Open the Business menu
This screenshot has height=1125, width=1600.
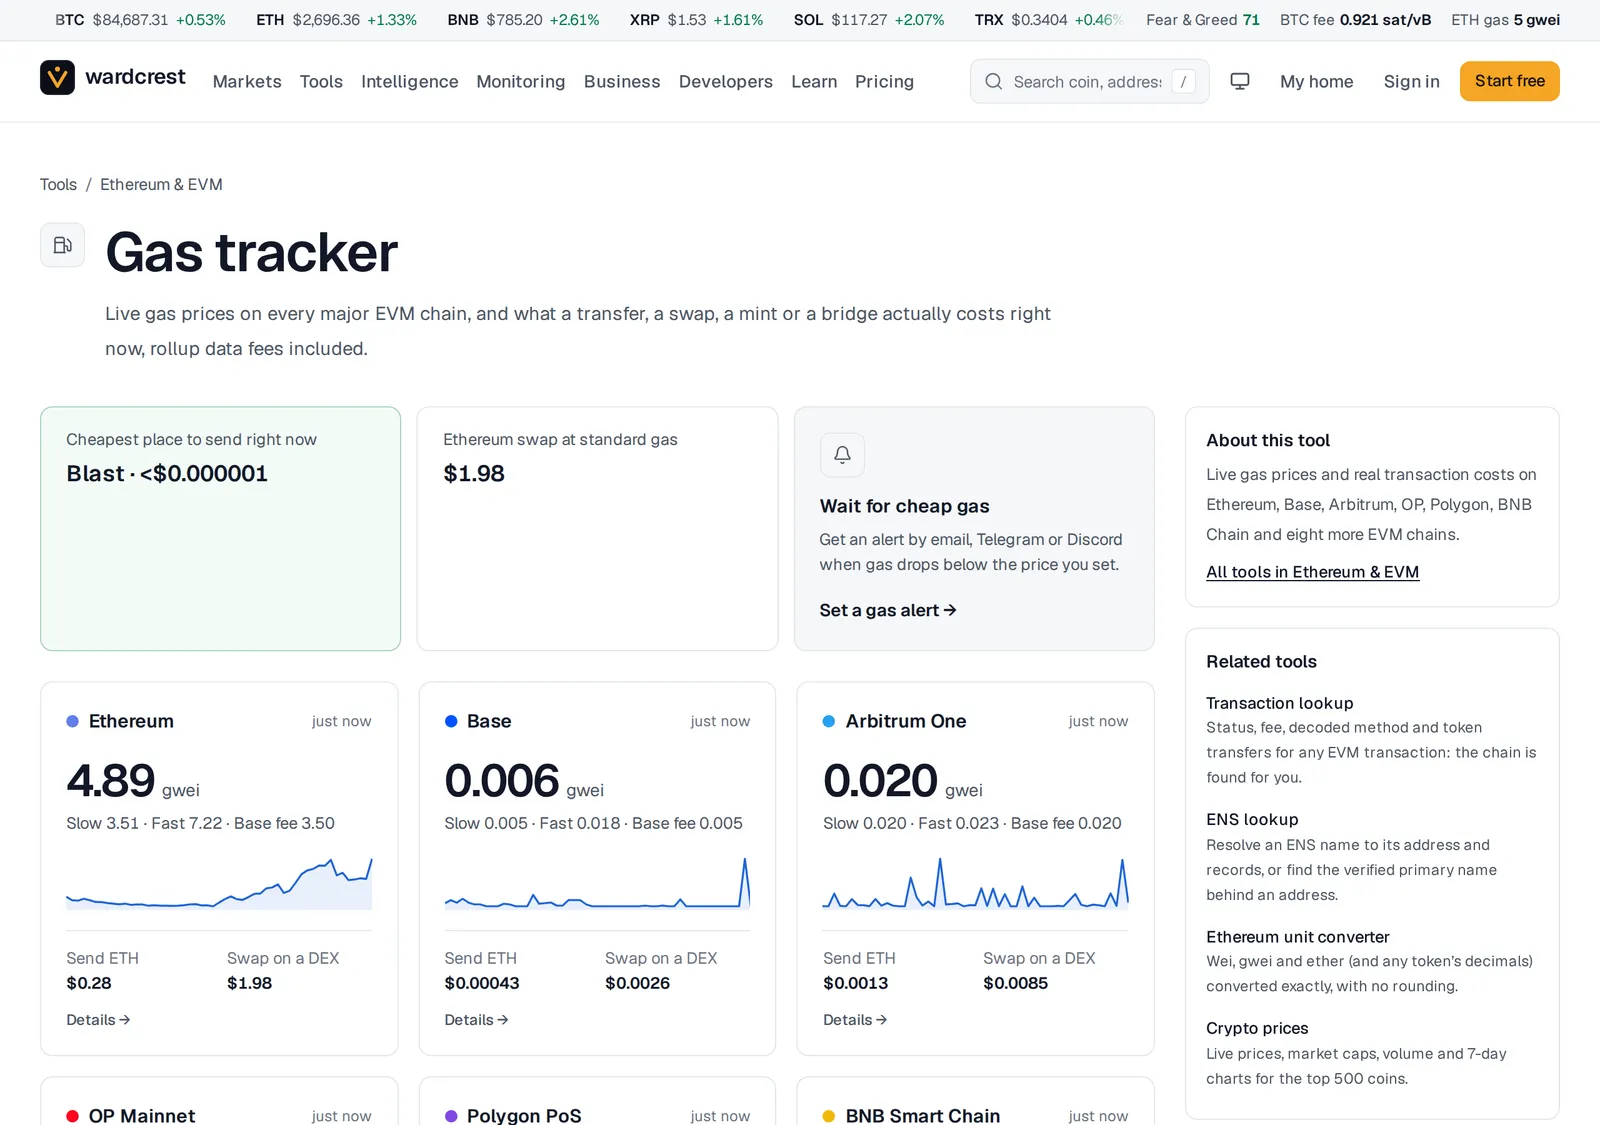(622, 81)
